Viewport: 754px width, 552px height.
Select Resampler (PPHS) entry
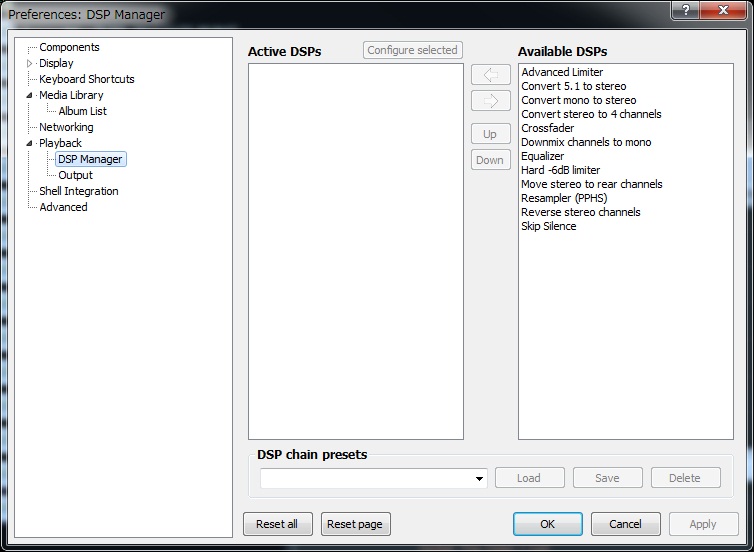click(564, 198)
